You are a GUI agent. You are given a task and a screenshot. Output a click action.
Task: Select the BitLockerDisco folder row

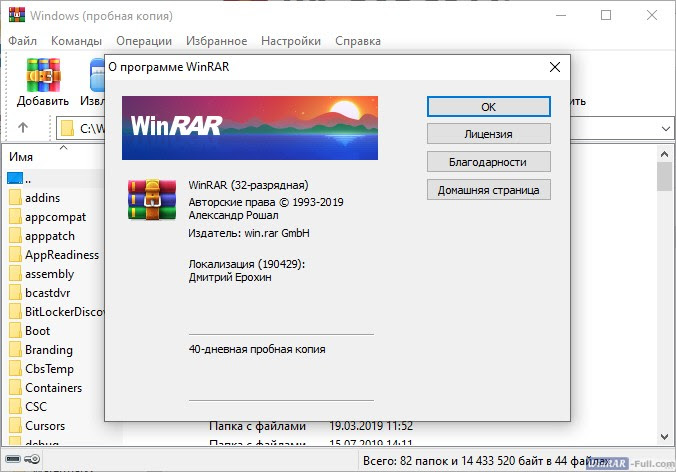tap(56, 312)
